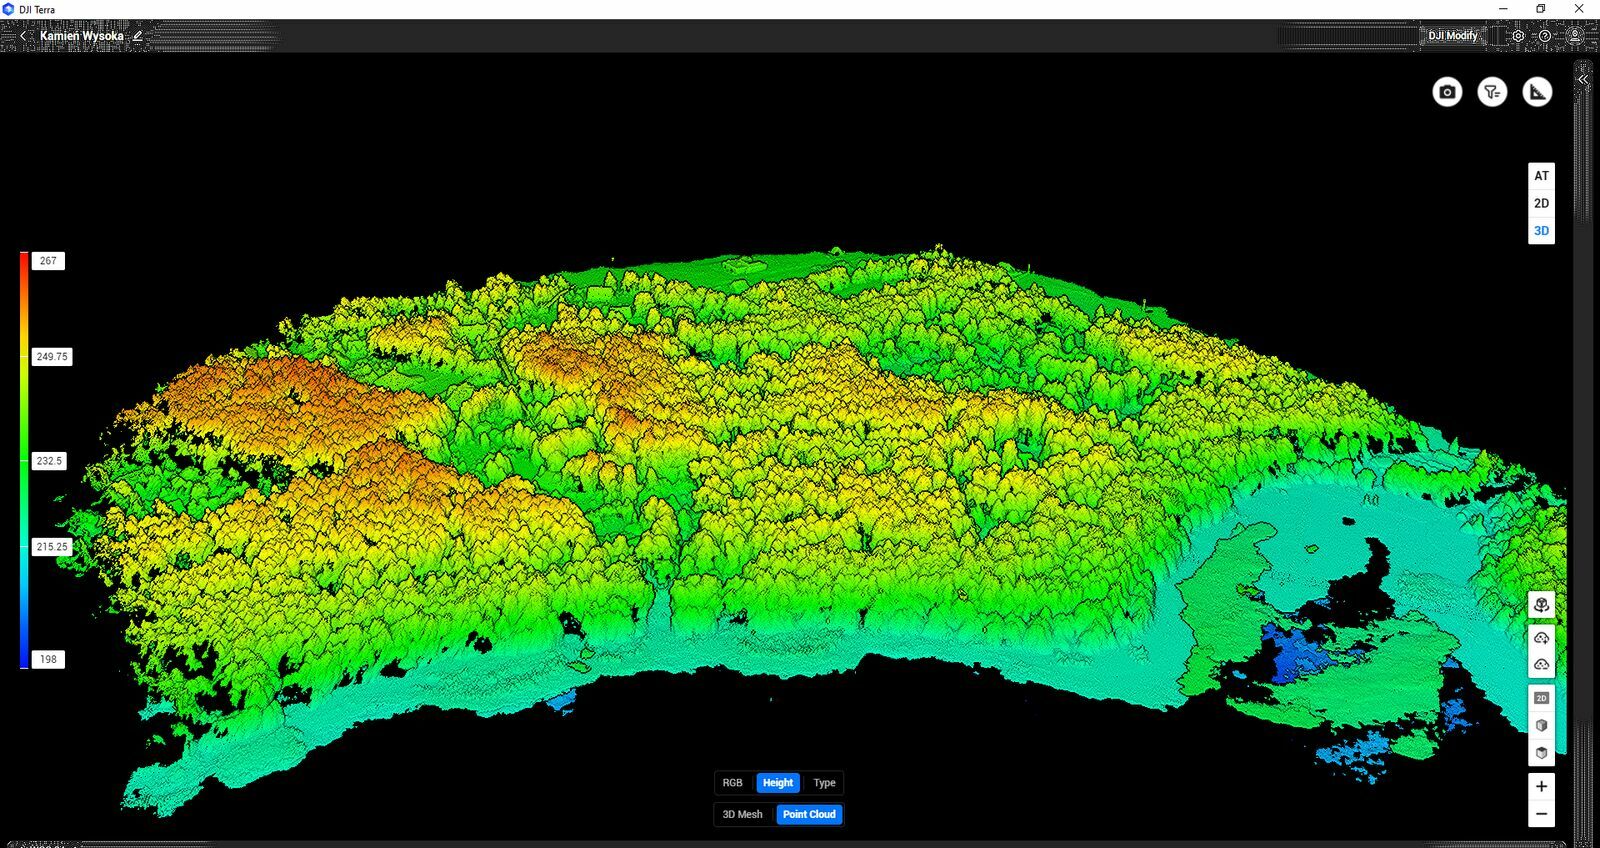The height and width of the screenshot is (848, 1600).
Task: Click the cloud icon with plus sign
Action: point(1541,637)
